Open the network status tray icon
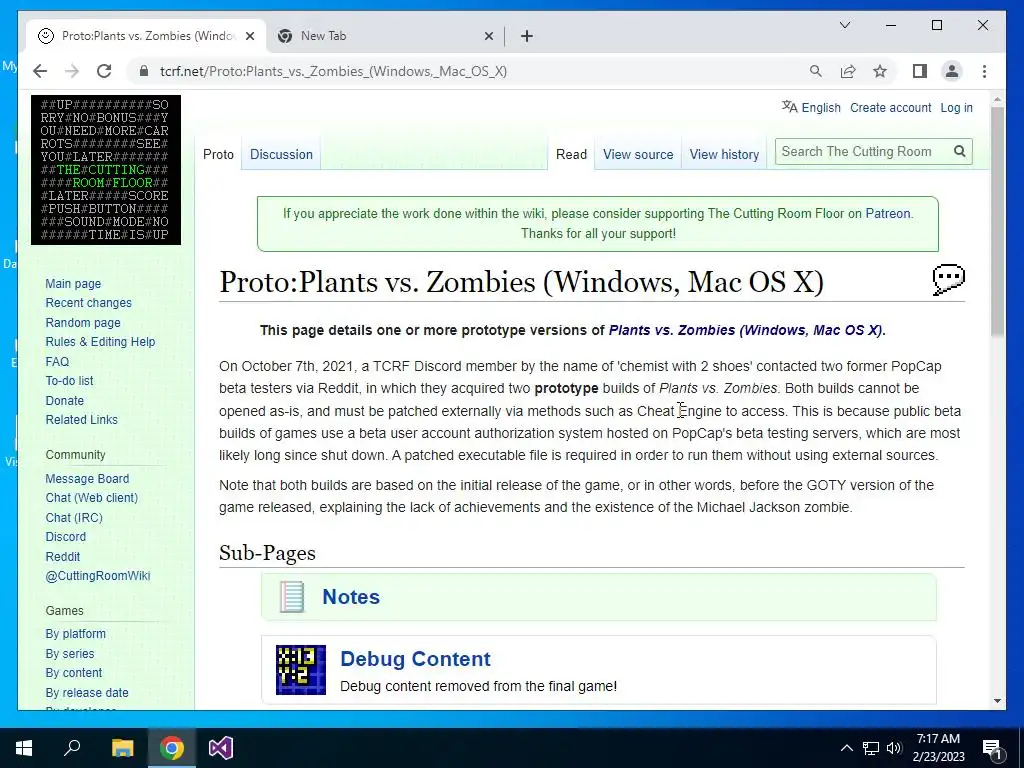Screen dimensions: 1024x768 tap(871, 748)
